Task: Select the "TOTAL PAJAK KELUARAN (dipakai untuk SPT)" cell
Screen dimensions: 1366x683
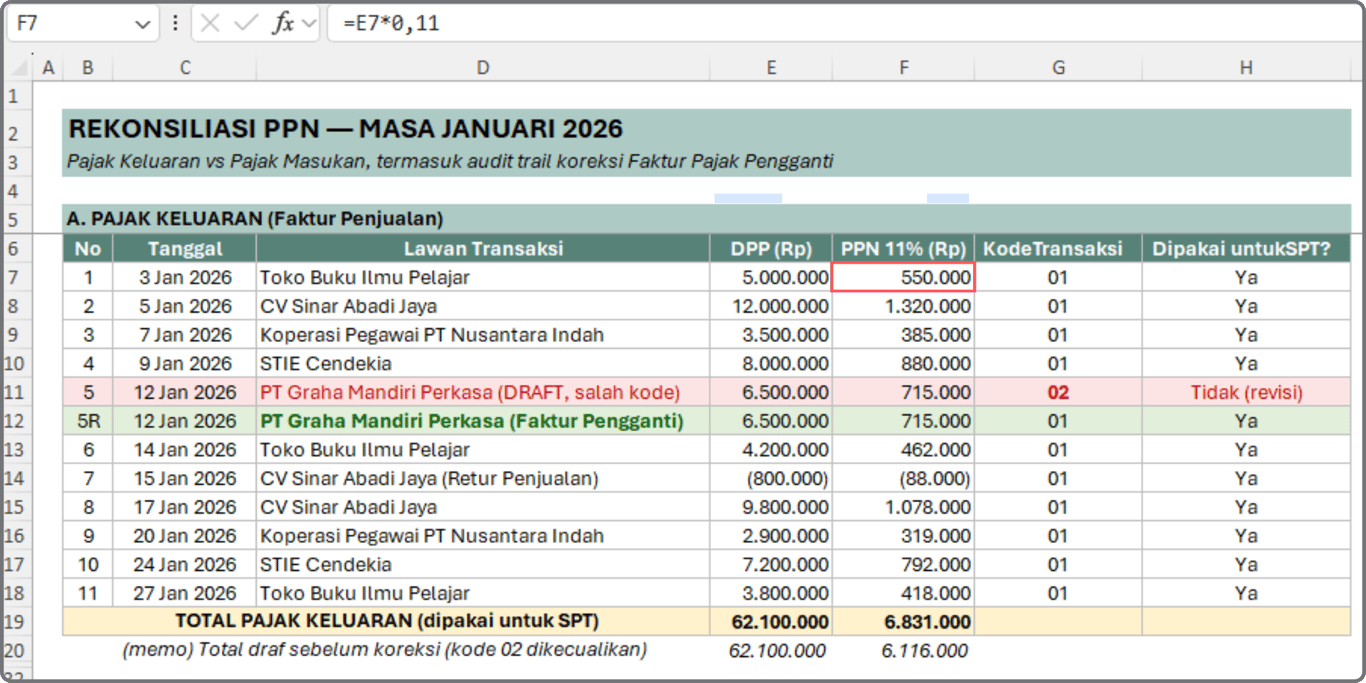Action: pos(386,622)
